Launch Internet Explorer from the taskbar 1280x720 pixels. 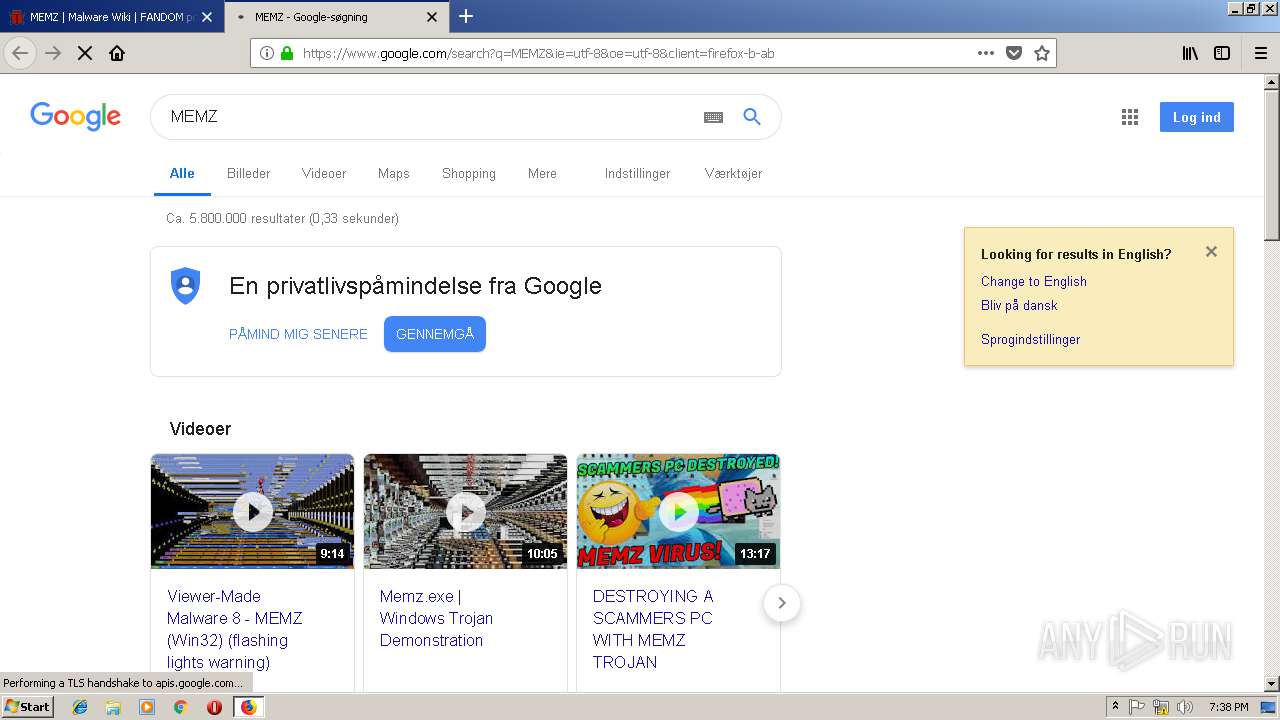(x=80, y=707)
